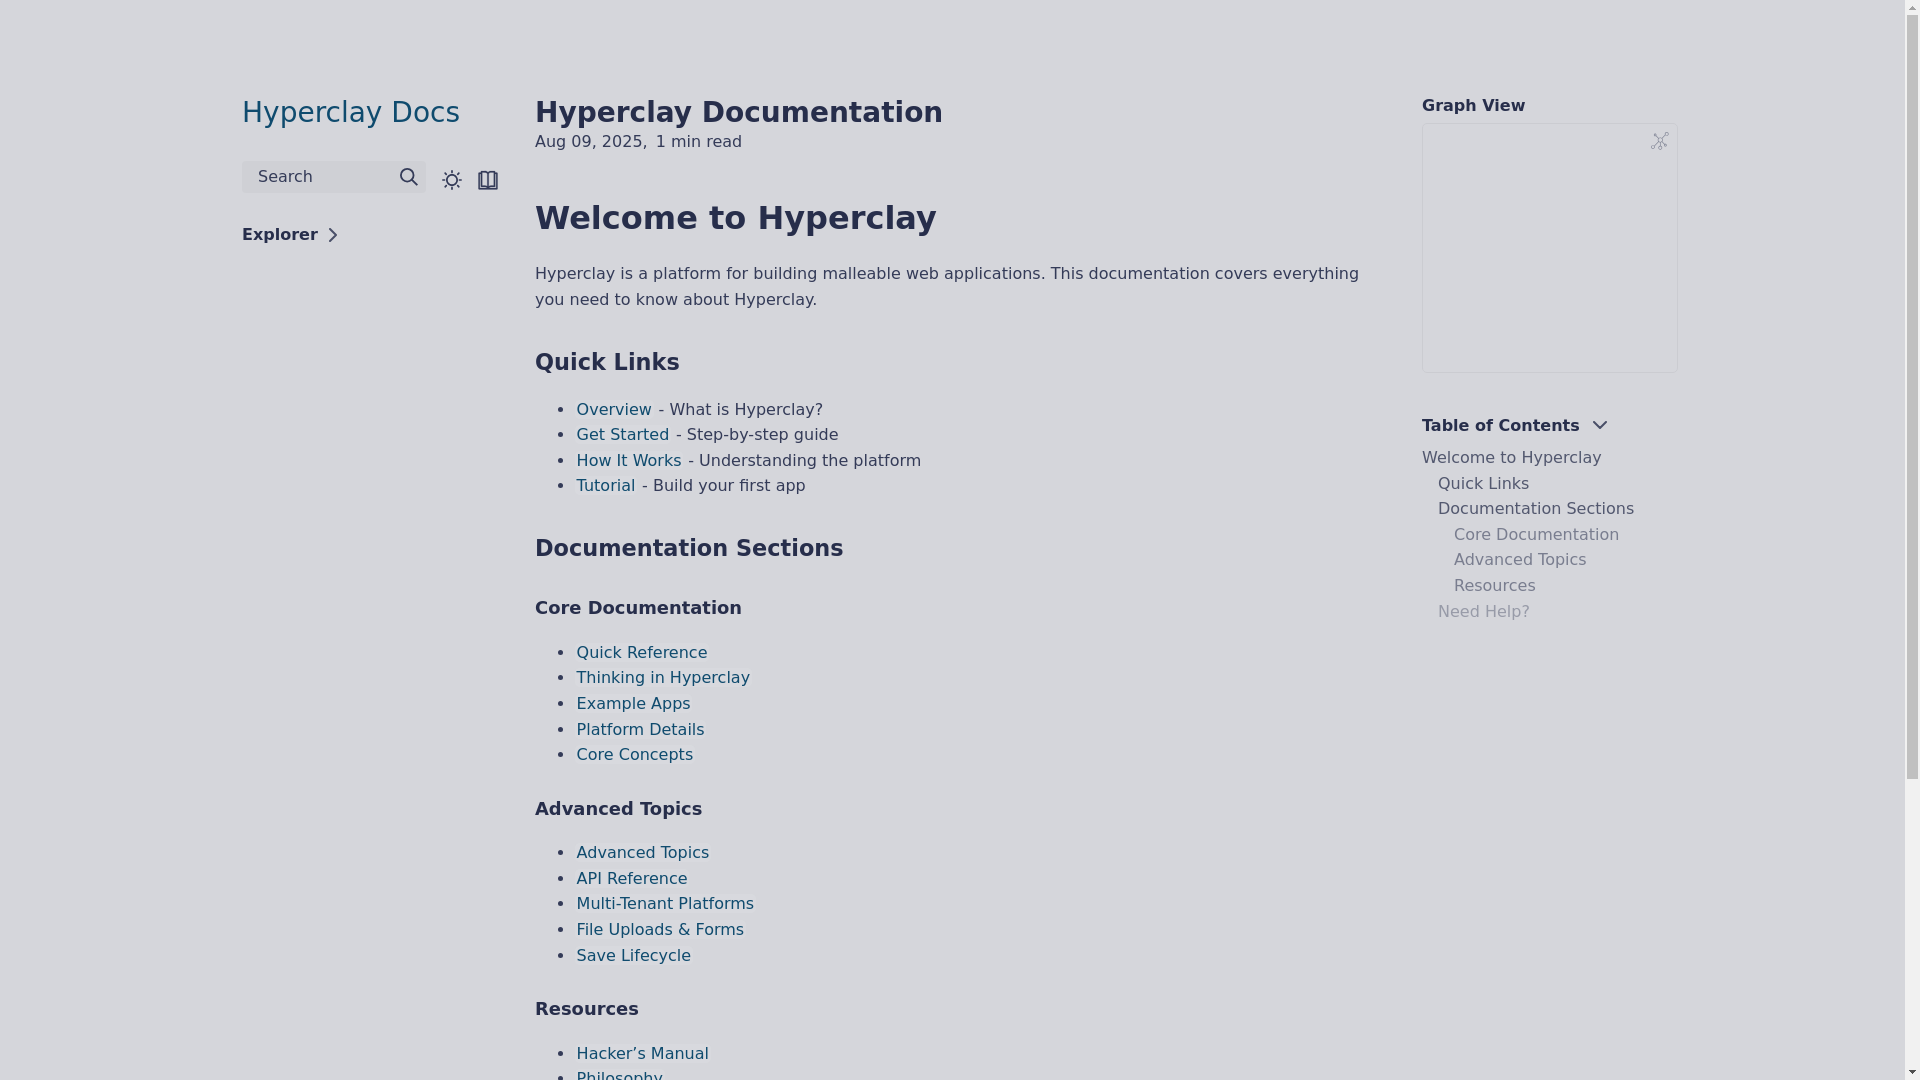The image size is (1920, 1080).
Task: Jump to Welcome to Hyperclay in contents
Action: tap(1512, 458)
